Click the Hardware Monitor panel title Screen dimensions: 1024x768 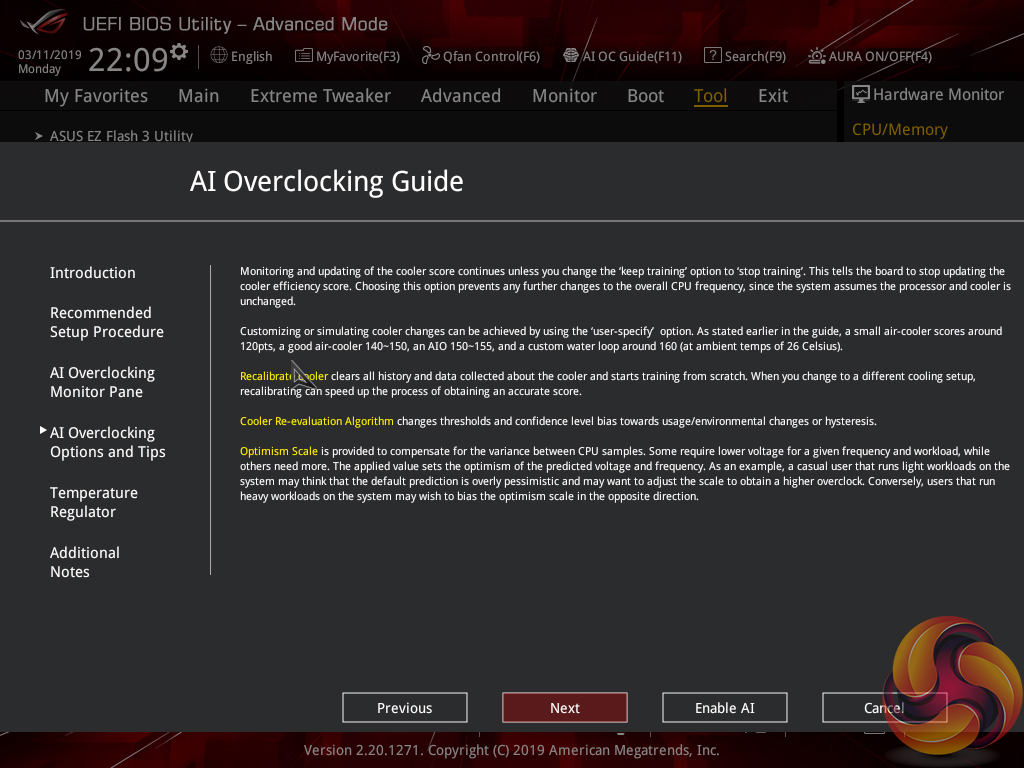[938, 95]
